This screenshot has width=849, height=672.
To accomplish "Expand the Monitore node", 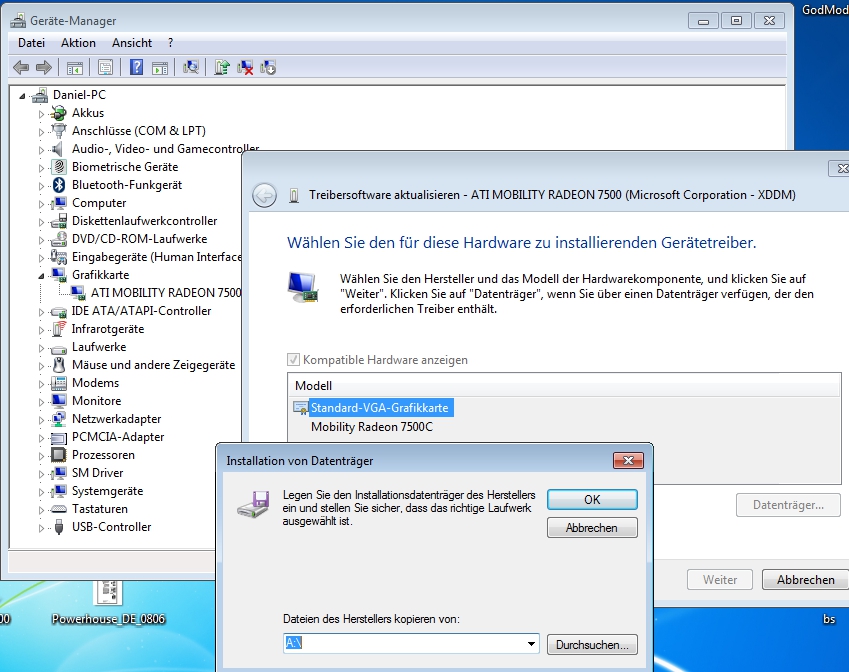I will coord(41,402).
